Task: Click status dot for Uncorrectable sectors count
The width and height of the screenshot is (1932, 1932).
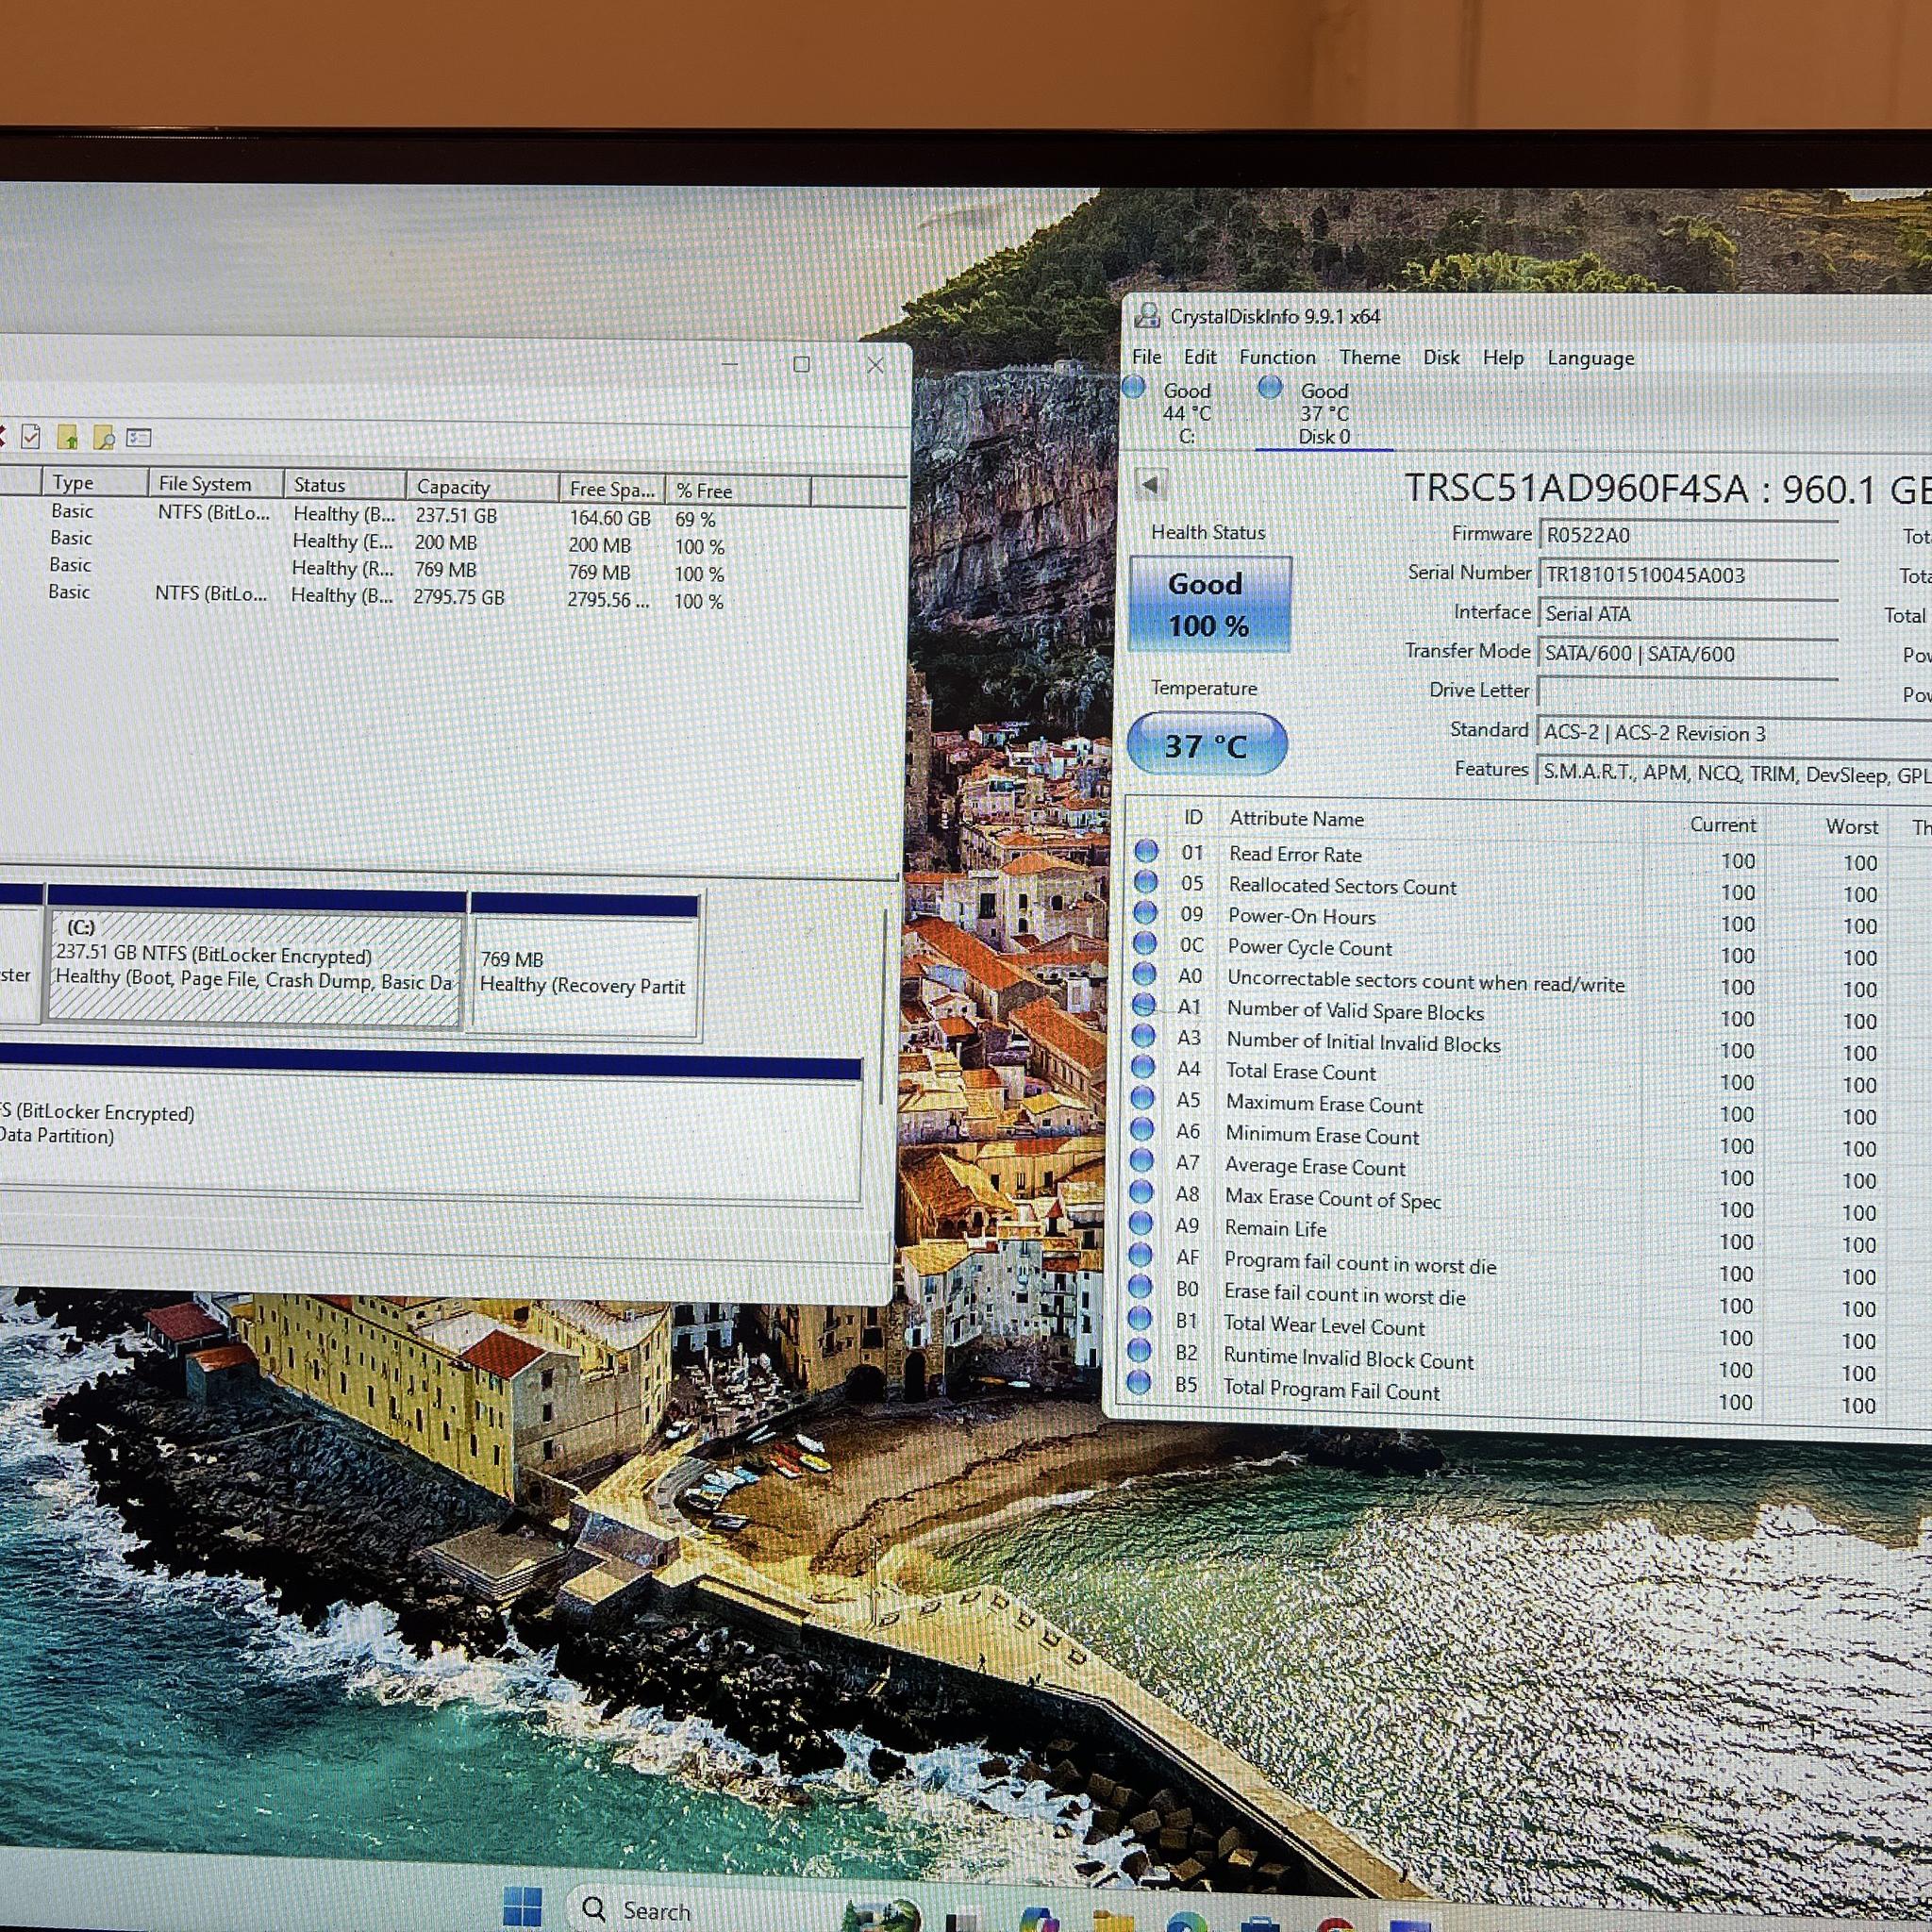Action: (1144, 974)
